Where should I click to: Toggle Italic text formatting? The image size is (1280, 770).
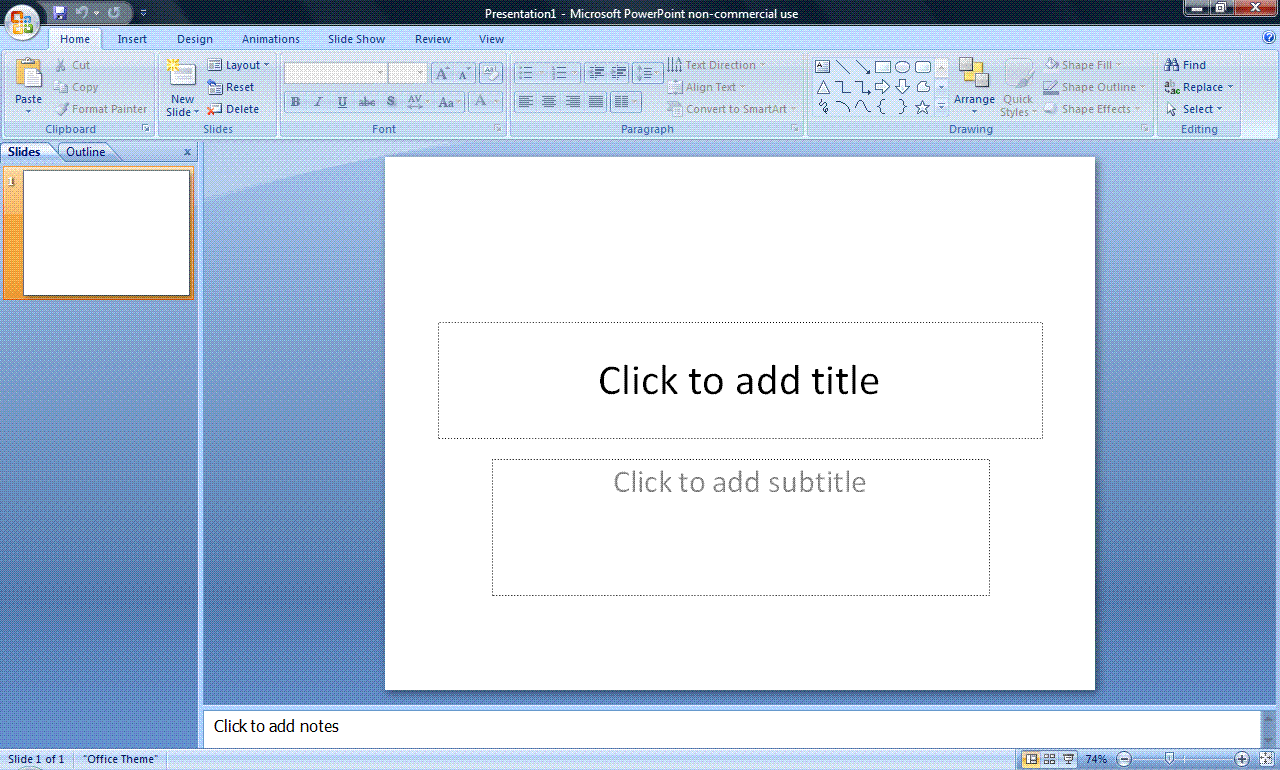coord(319,102)
